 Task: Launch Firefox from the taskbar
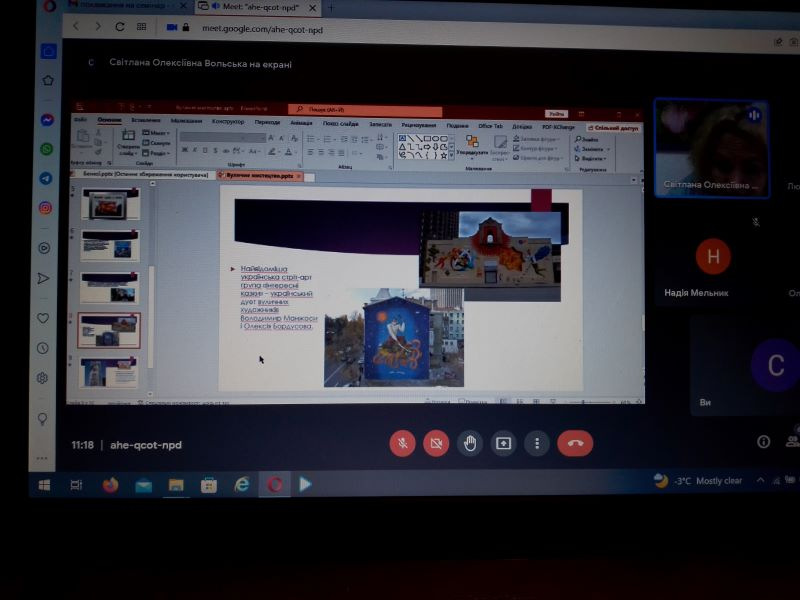tap(110, 485)
